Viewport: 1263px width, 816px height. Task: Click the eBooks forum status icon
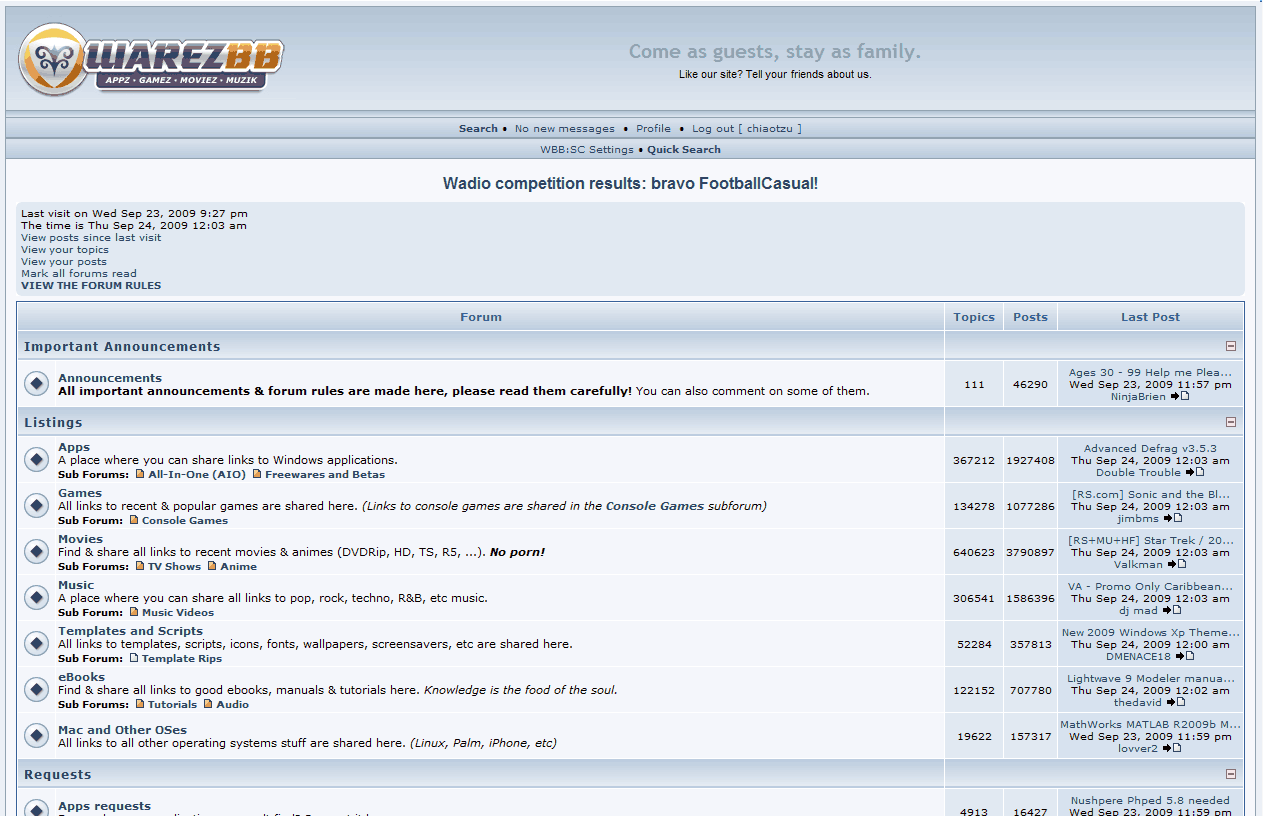[x=36, y=689]
